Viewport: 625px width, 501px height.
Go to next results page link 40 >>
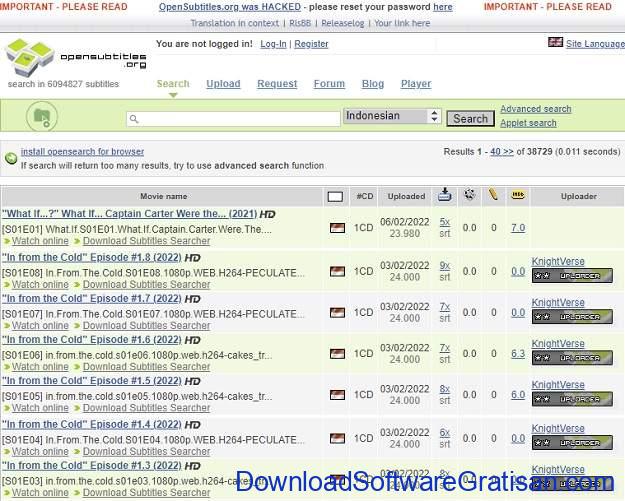(x=501, y=152)
